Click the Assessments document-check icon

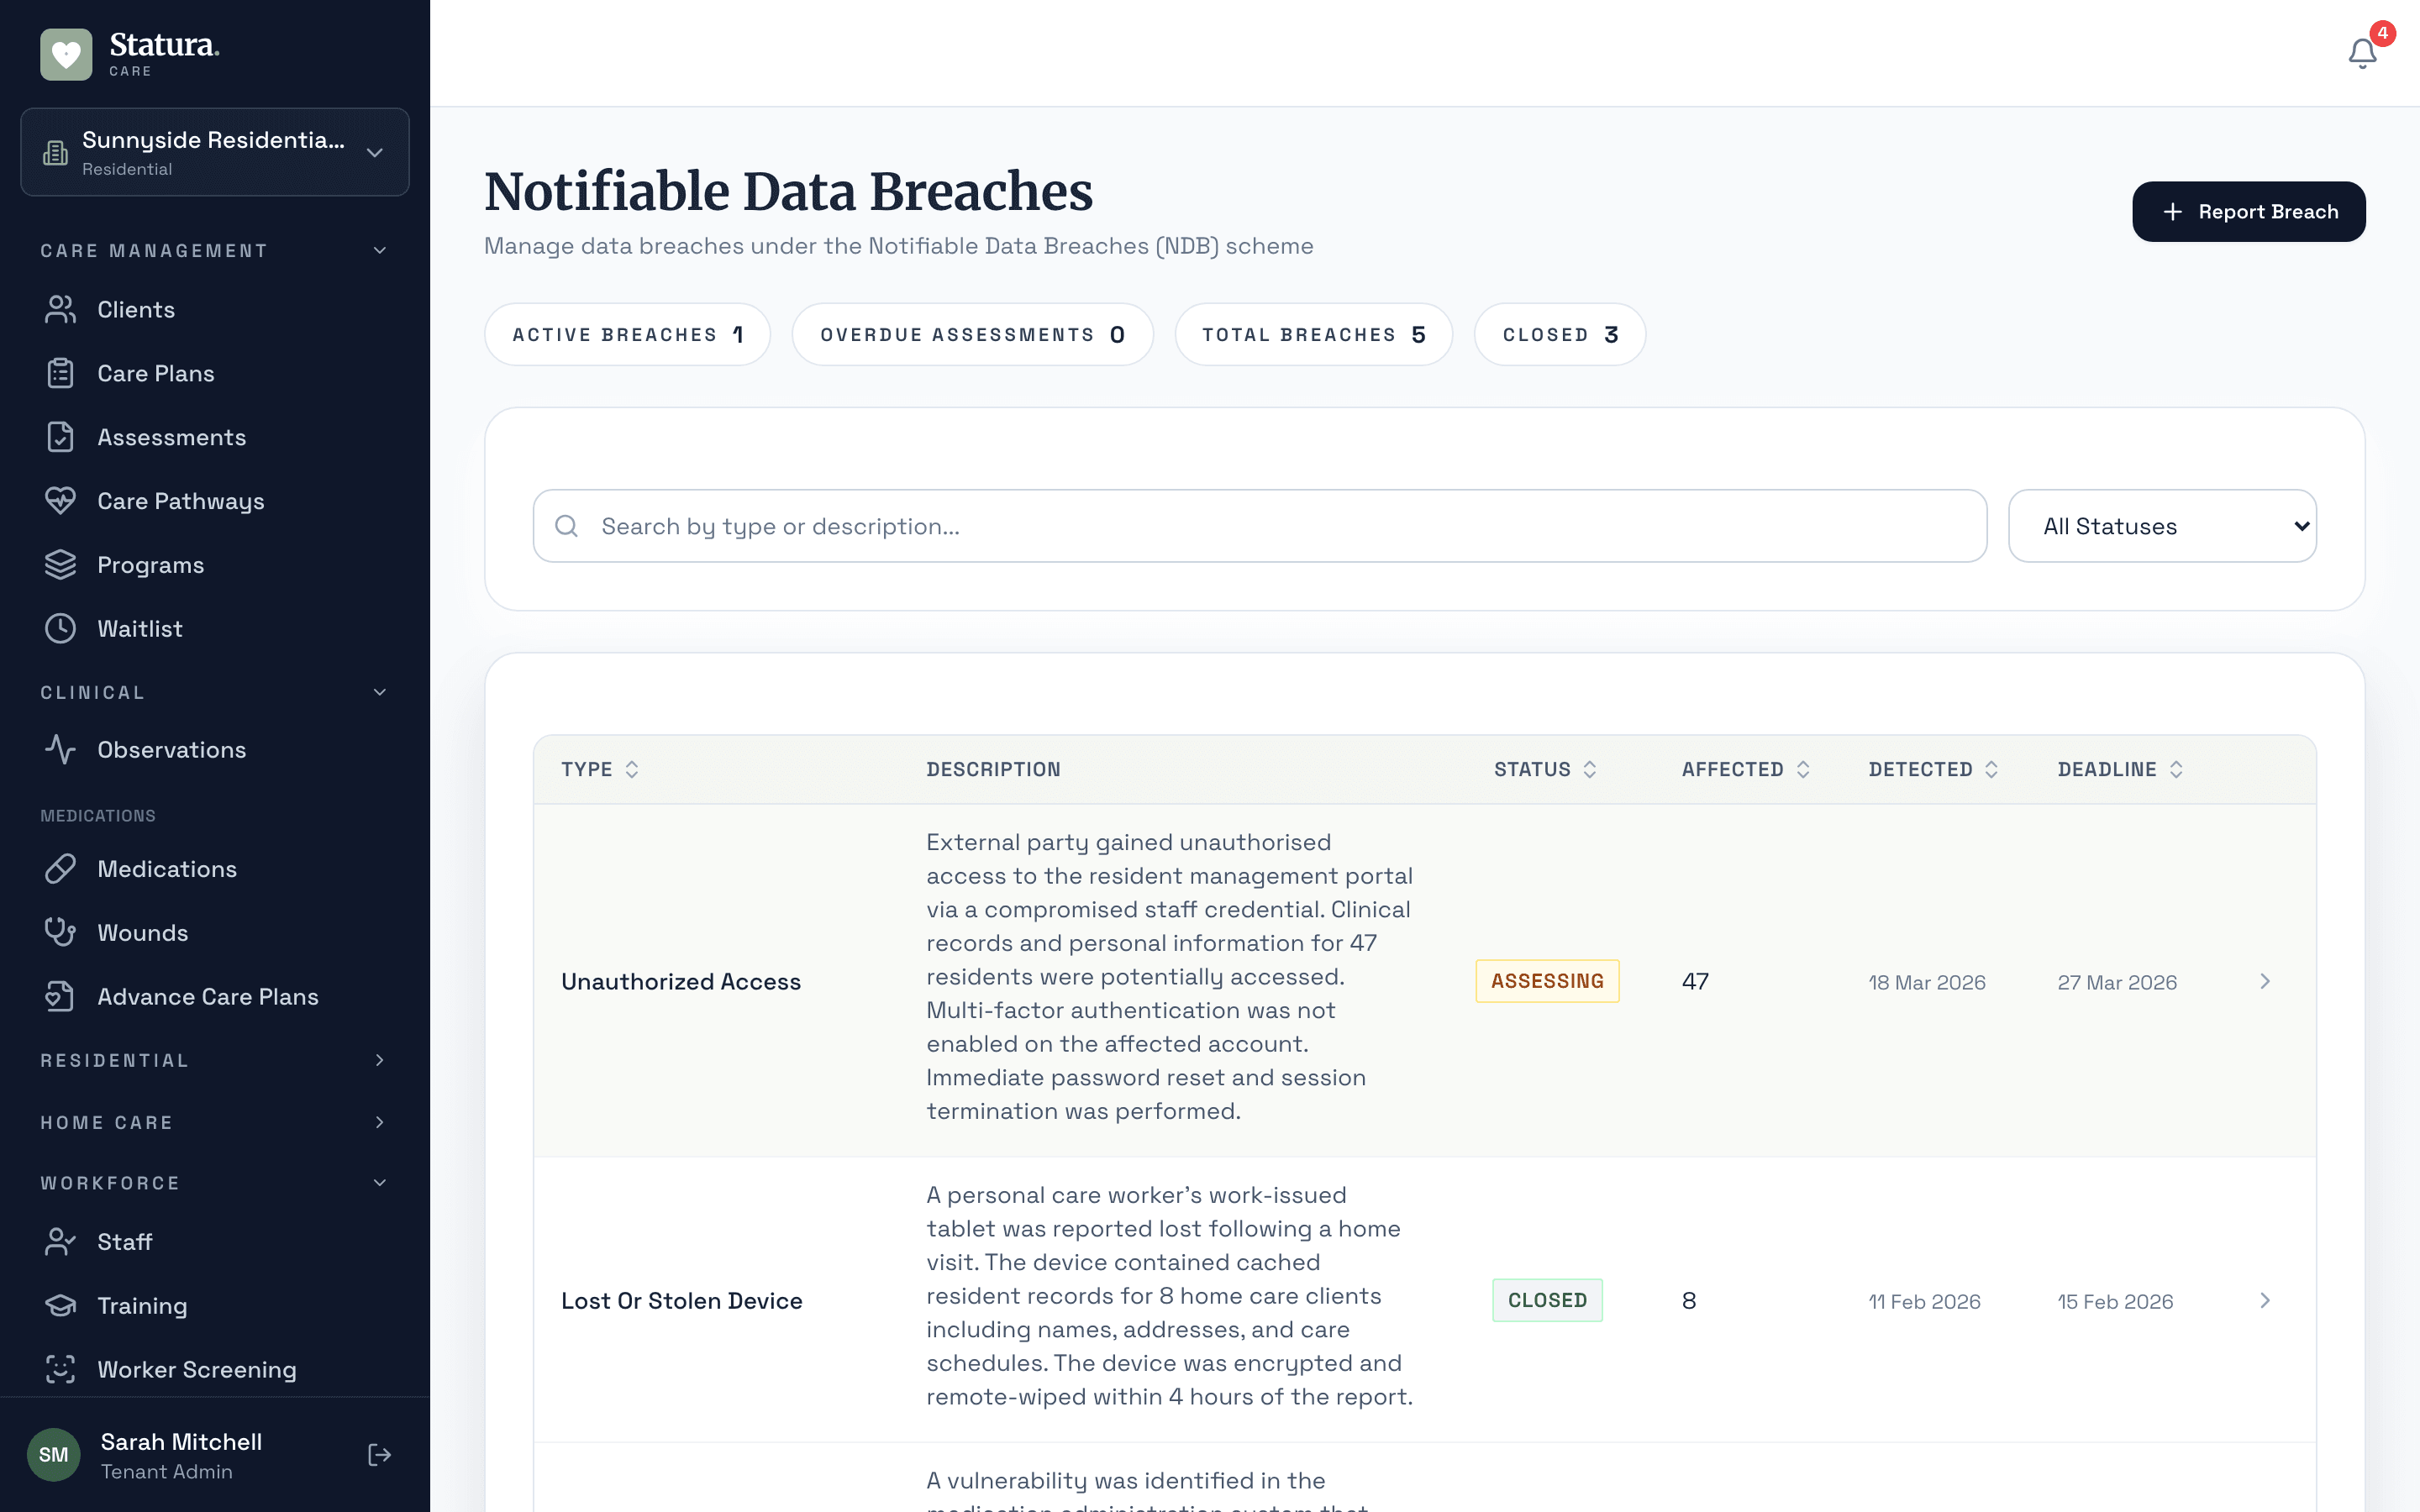(60, 437)
